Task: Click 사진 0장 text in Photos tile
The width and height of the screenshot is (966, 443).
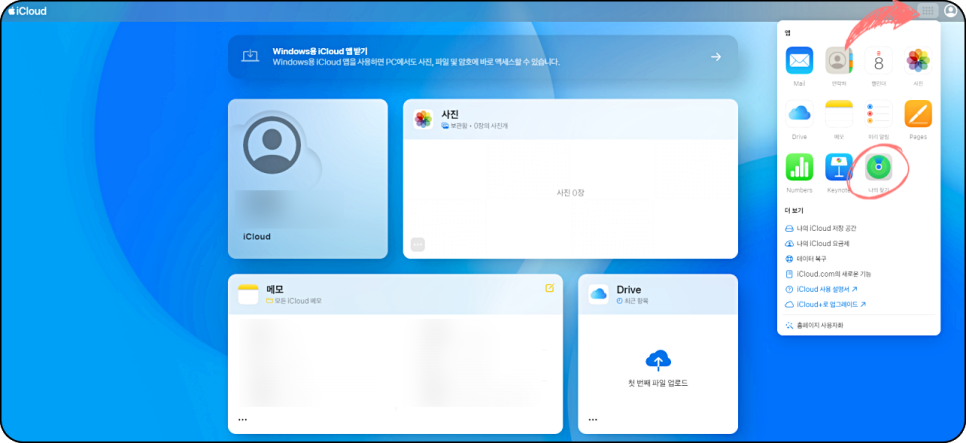Action: 570,193
